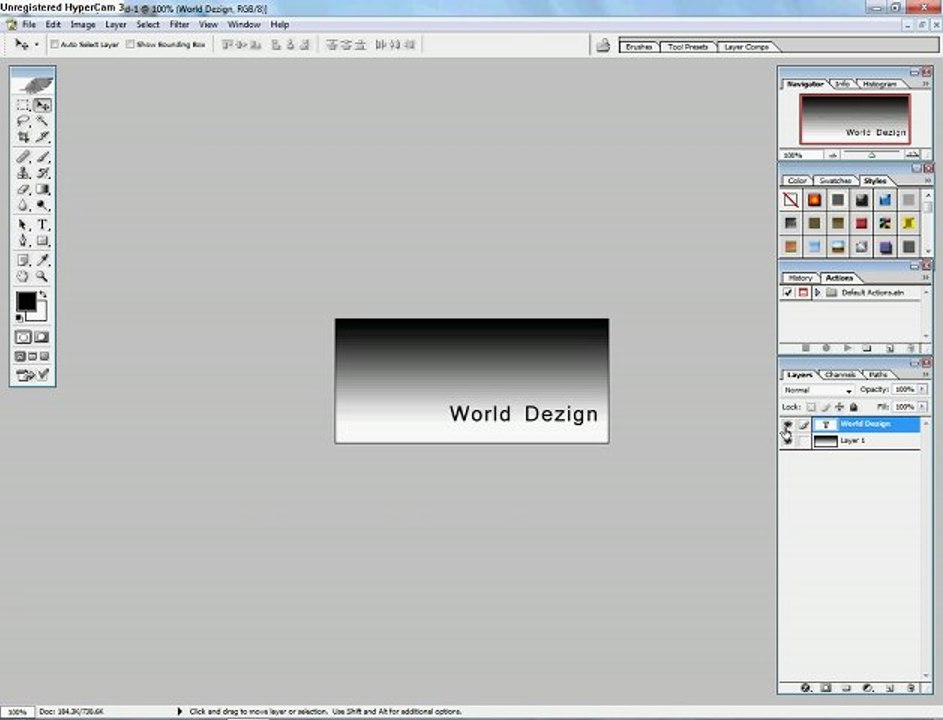Open Tool Presets palette tab
This screenshot has width=943, height=720.
click(688, 47)
